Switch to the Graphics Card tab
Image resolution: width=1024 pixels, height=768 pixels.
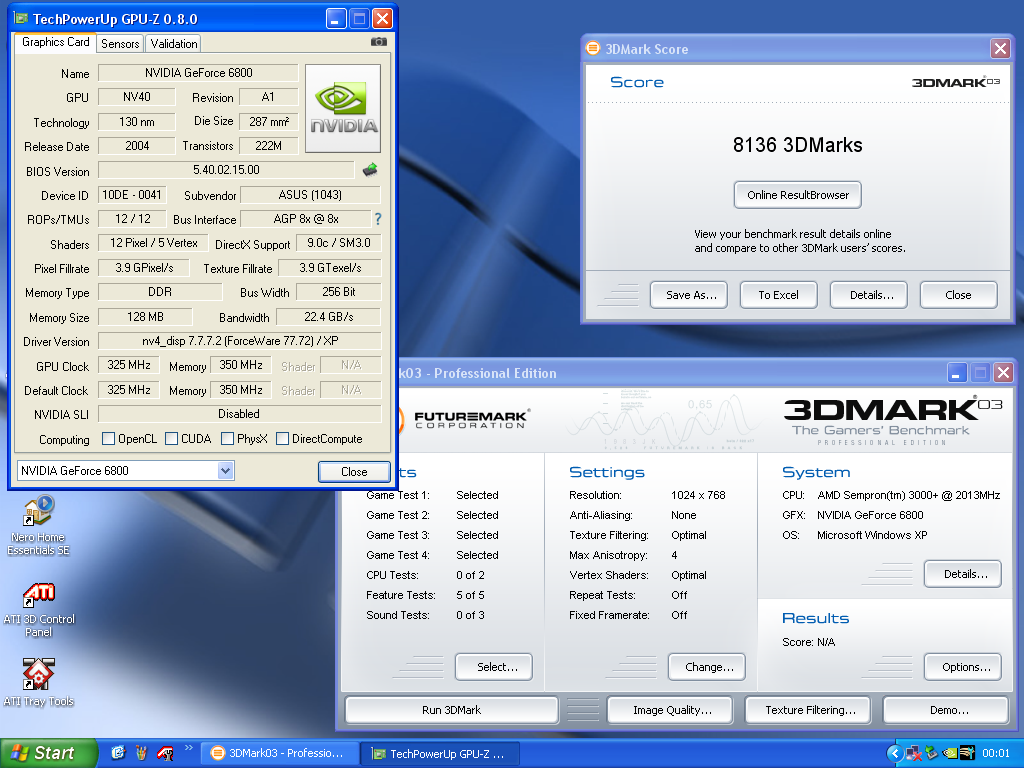tap(56, 42)
